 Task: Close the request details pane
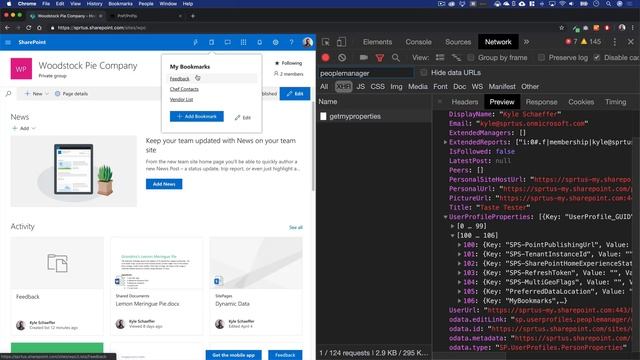(440, 101)
